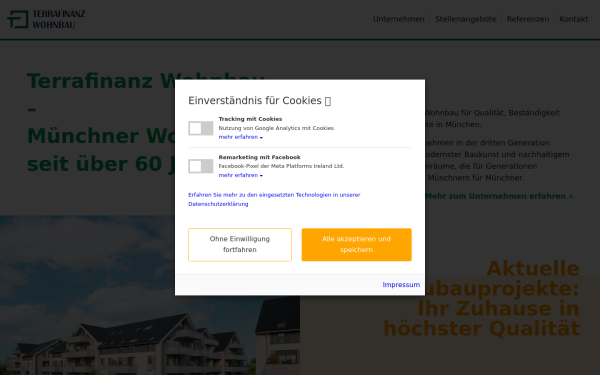Open the Kontakt menu item
Screen dimensions: 600x375
coord(574,19)
